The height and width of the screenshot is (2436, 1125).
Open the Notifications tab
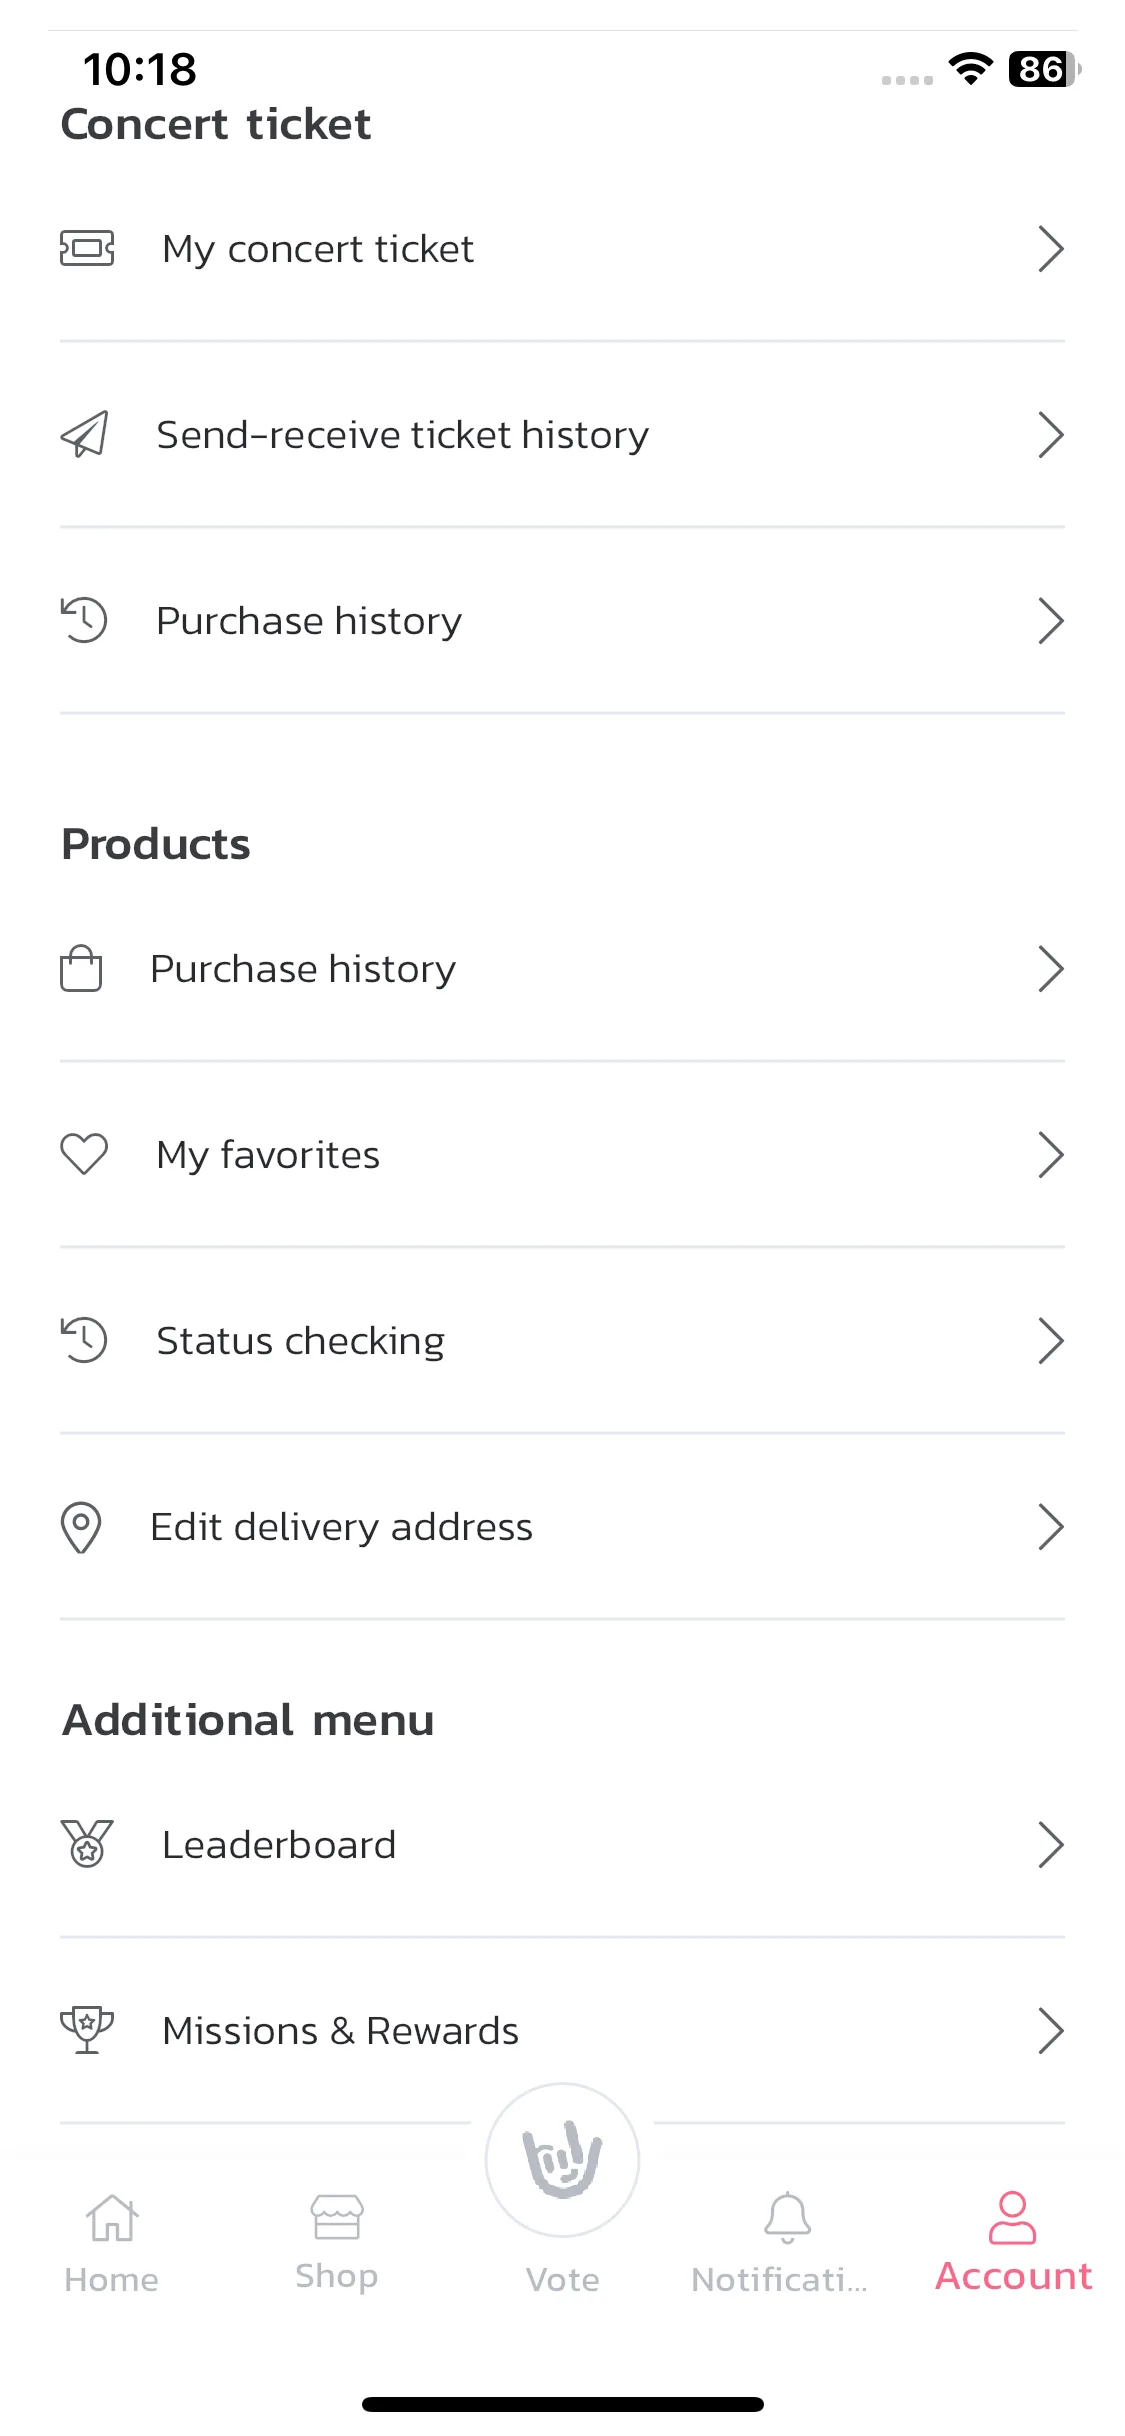pos(787,2243)
